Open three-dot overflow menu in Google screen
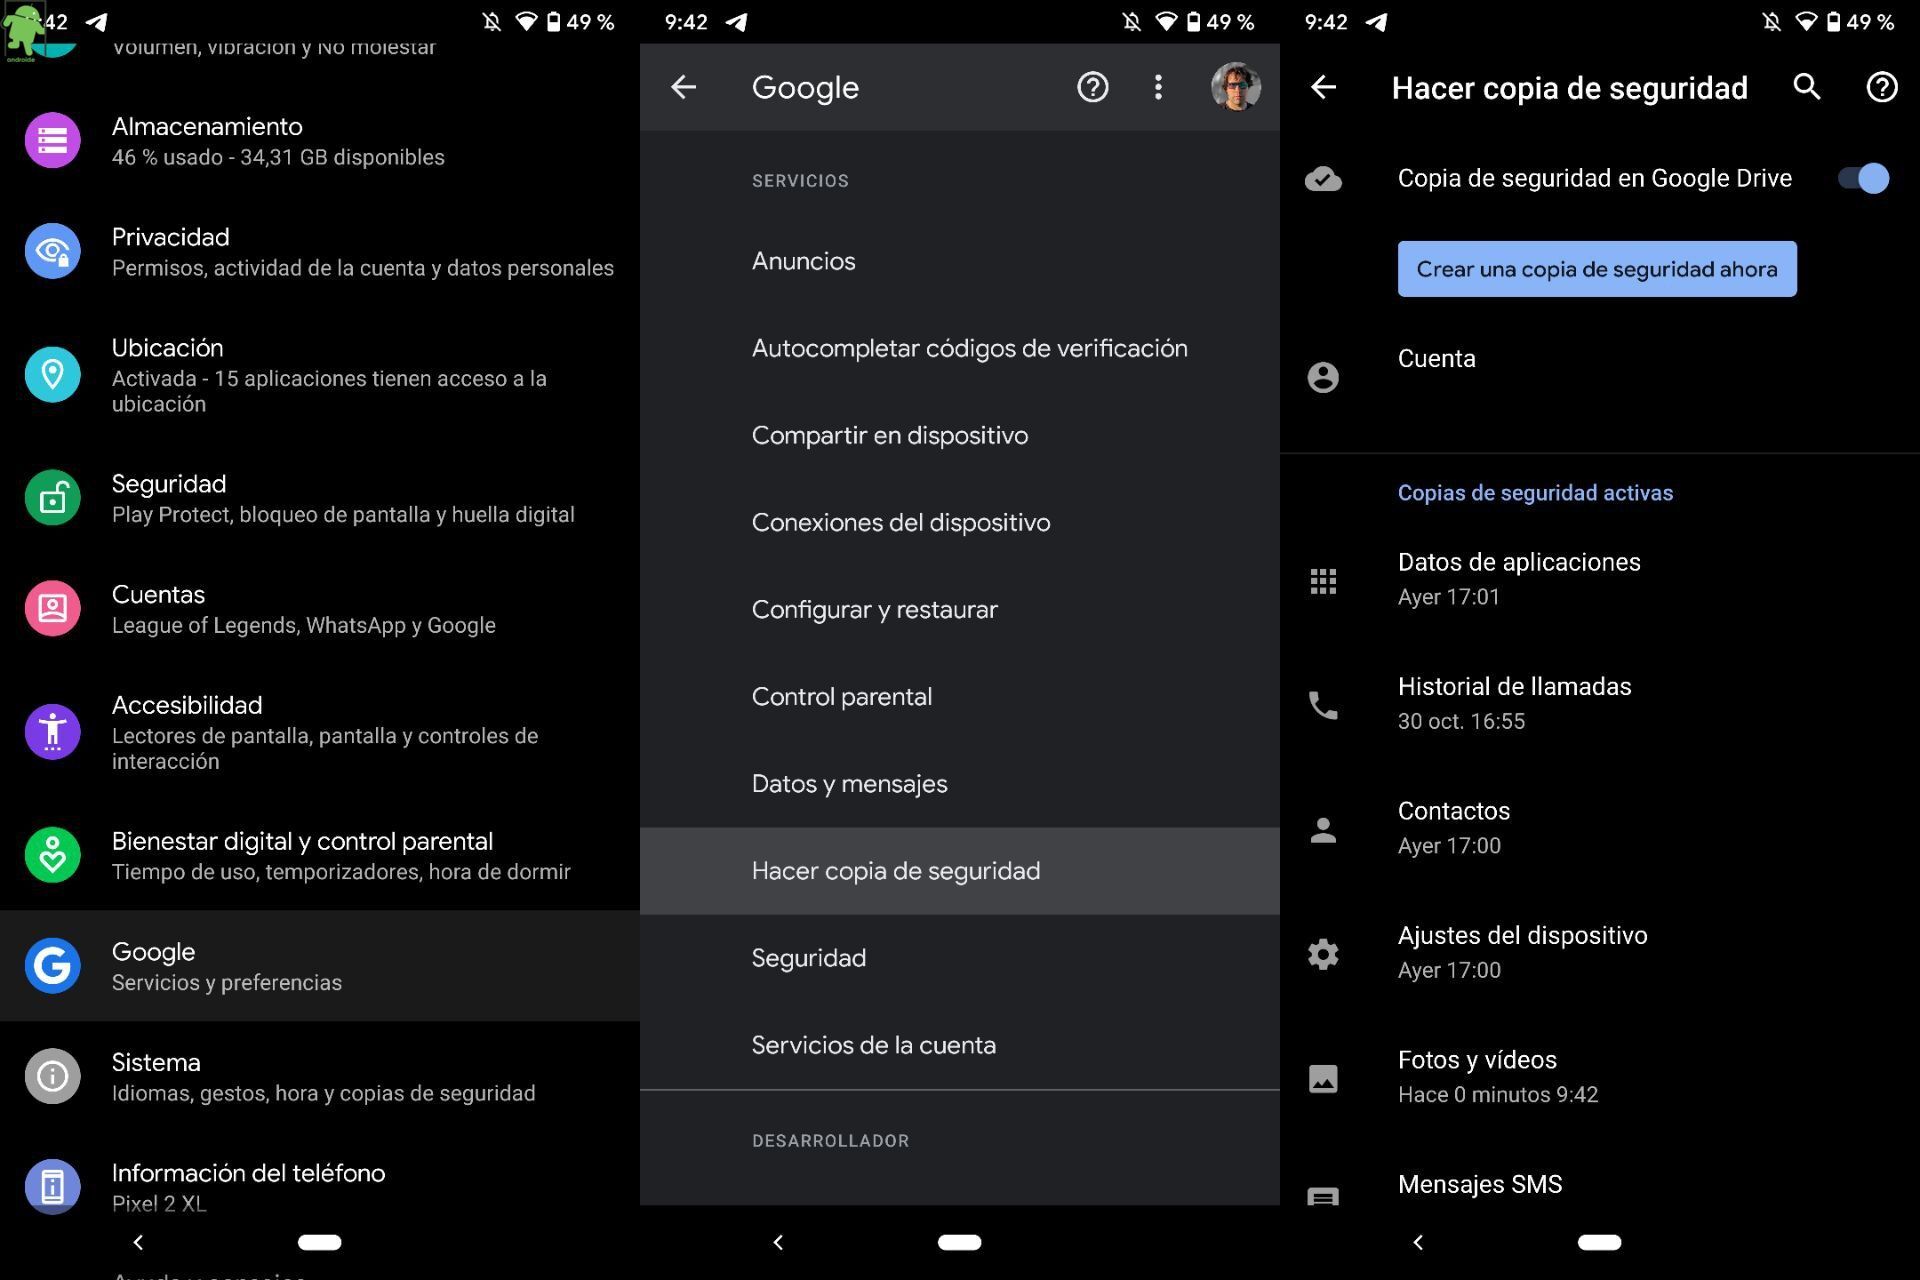This screenshot has height=1280, width=1920. [1158, 87]
